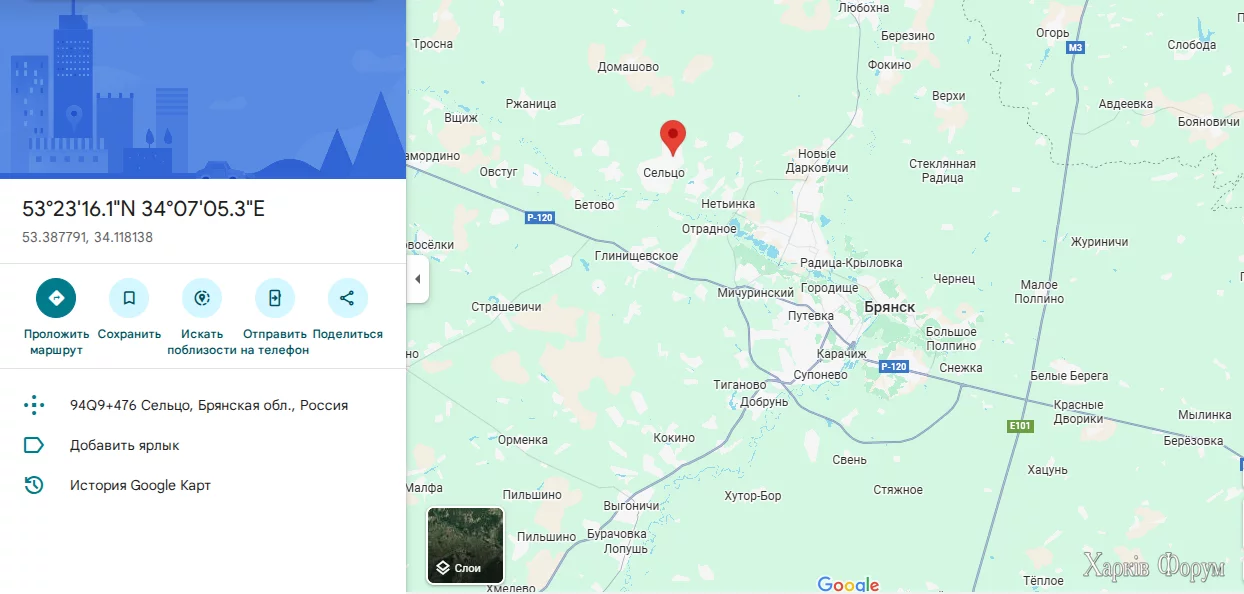
Task: Click the M3 highway badge
Action: point(1075,47)
